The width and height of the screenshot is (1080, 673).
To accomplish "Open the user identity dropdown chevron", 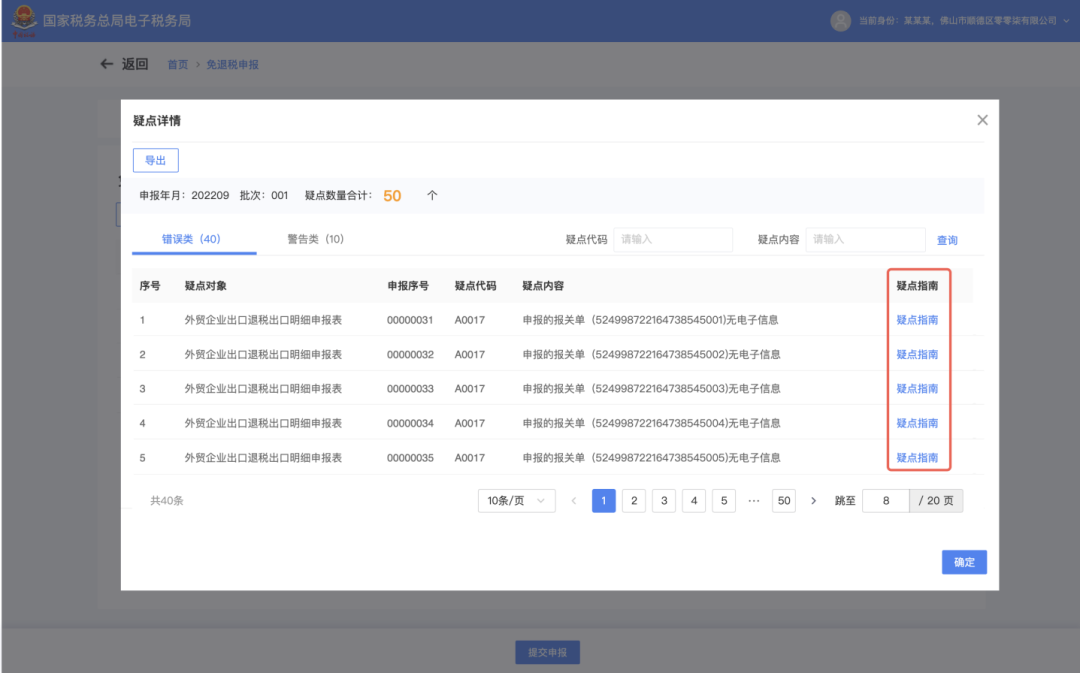I will click(x=1066, y=21).
